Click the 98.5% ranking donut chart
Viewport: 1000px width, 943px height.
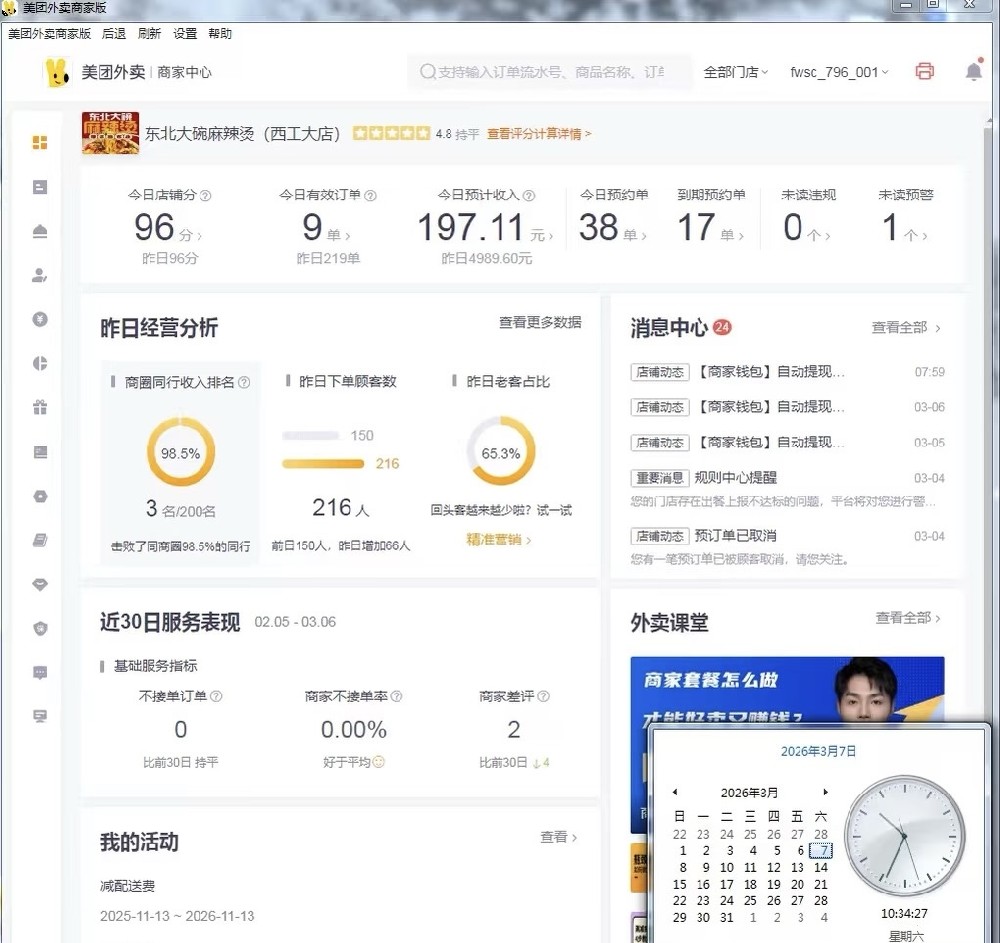[180, 452]
